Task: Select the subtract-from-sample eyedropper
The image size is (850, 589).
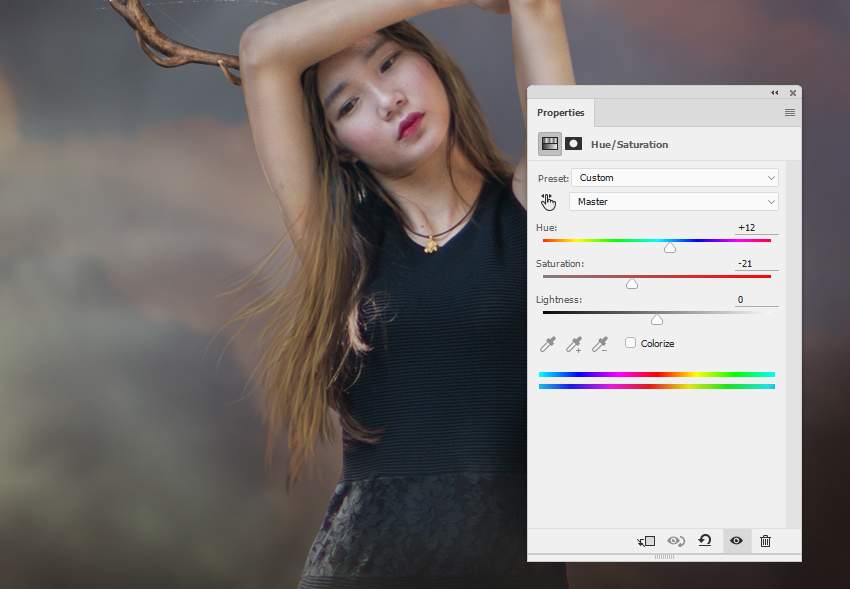Action: 600,344
